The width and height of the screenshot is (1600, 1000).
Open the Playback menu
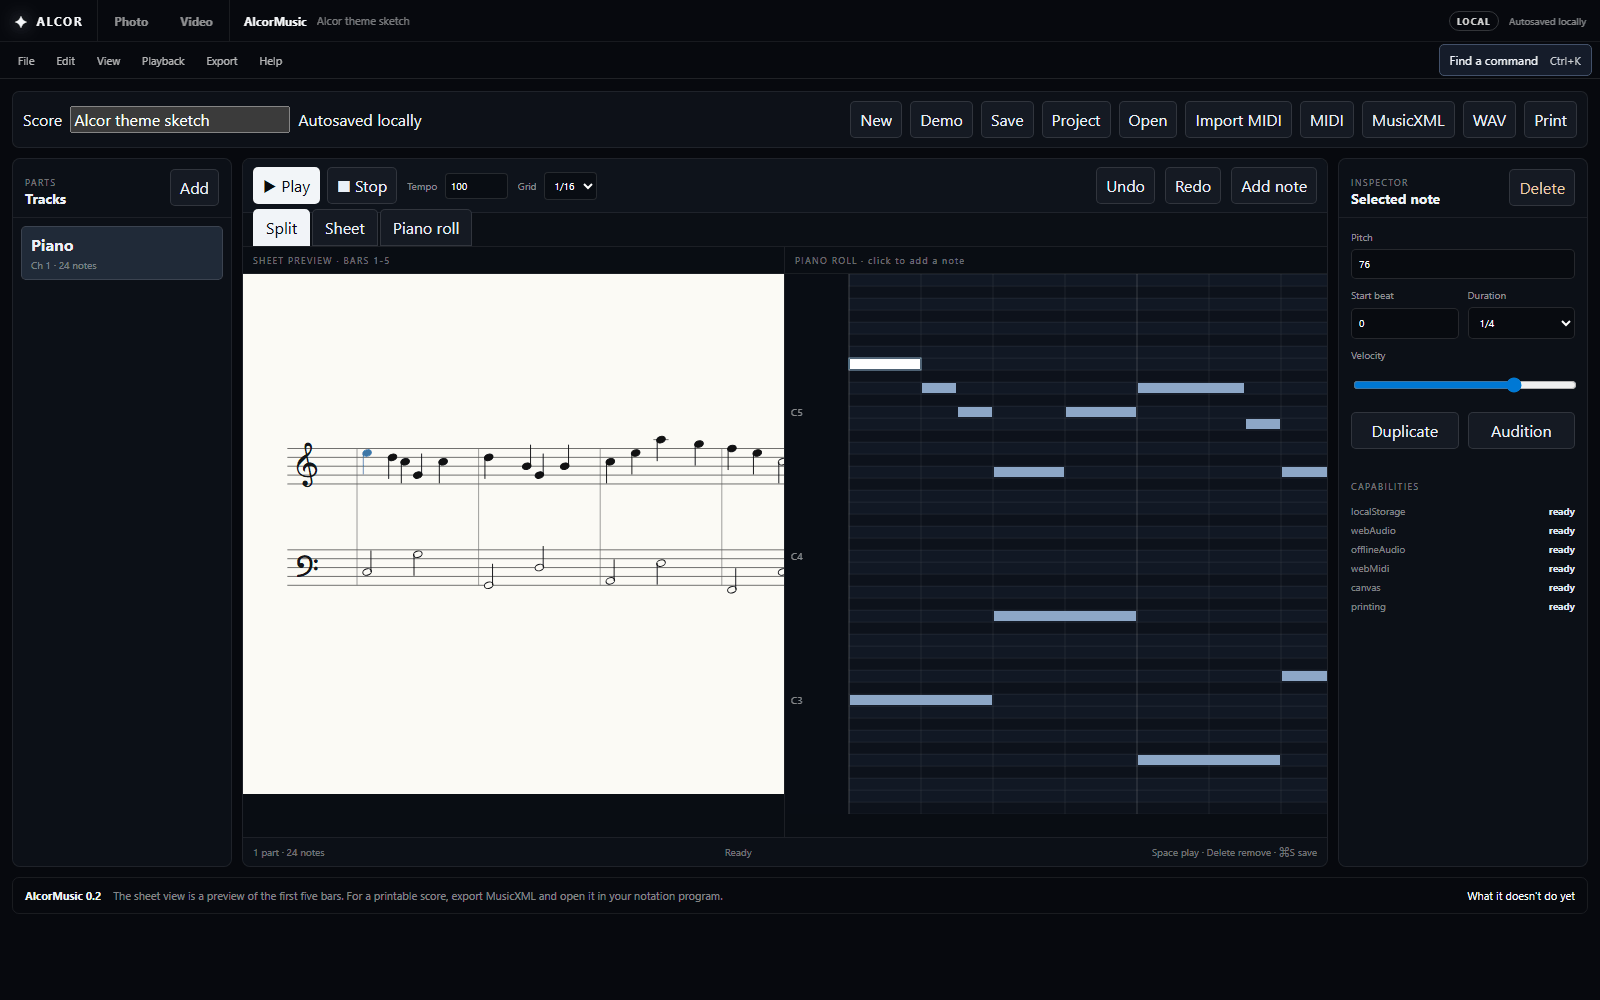click(x=163, y=61)
